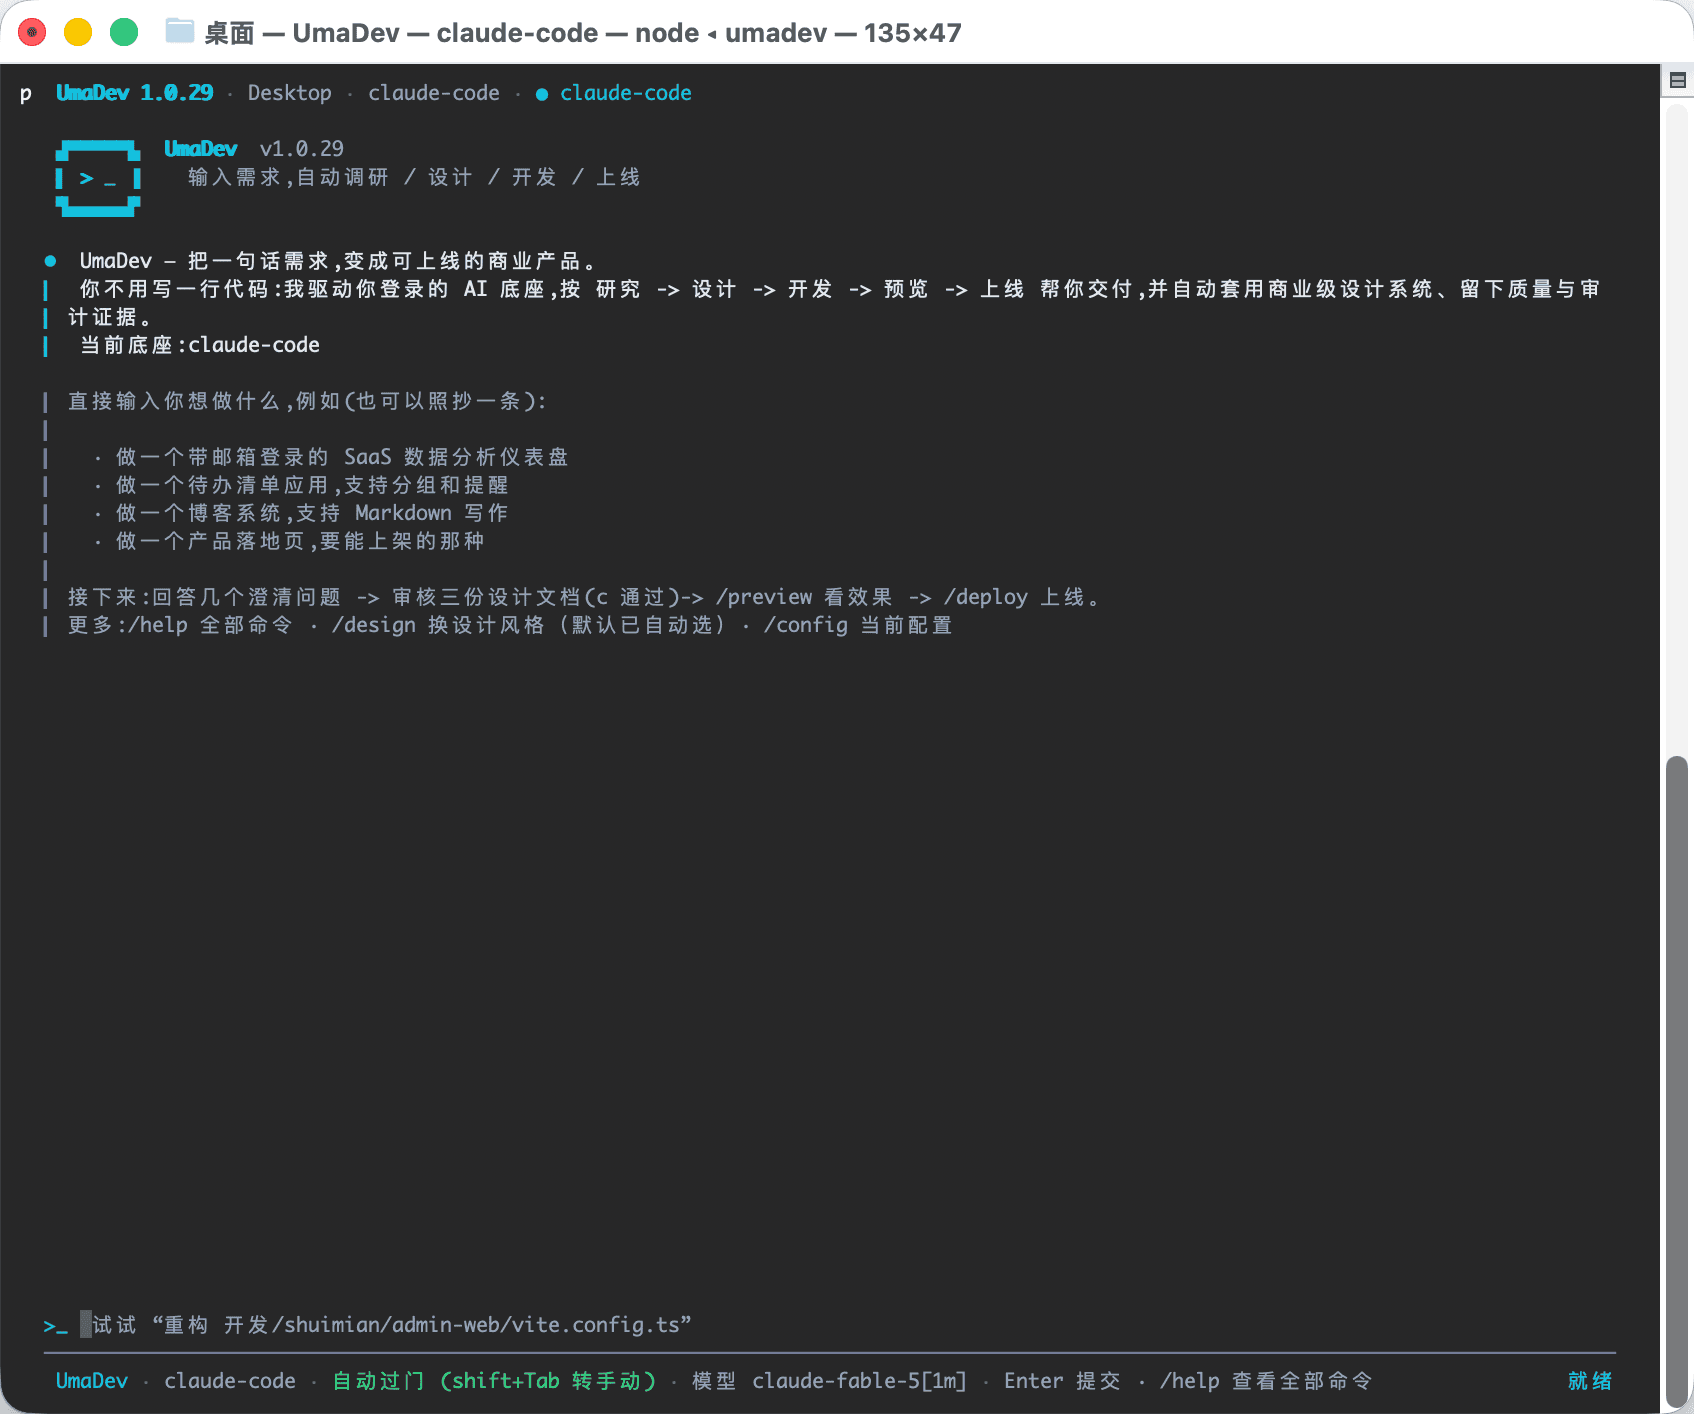Click "/deploy 上线" command text
Screen dimensions: 1694x1414
[1015, 597]
